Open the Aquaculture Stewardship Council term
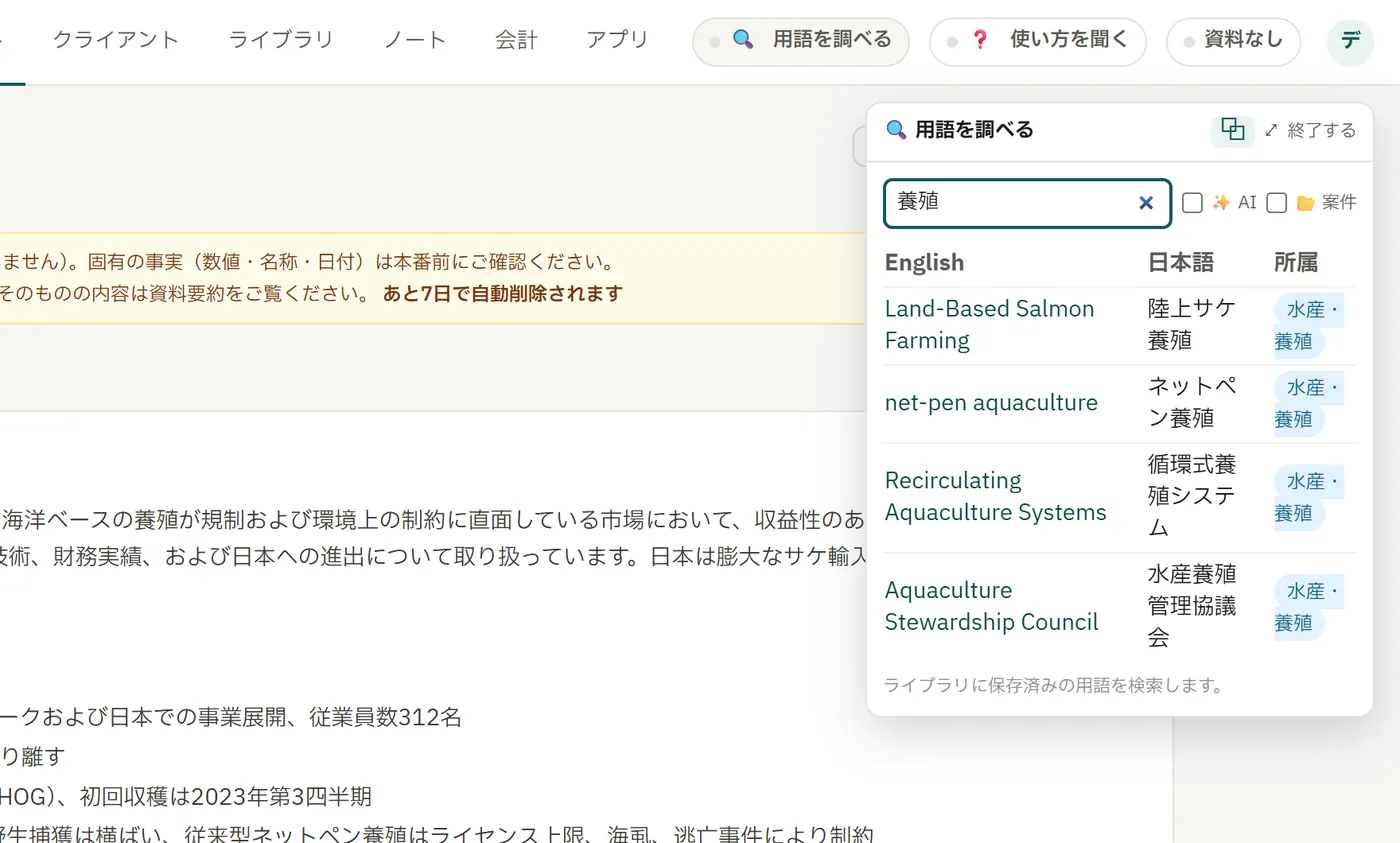1400x843 pixels. pos(992,606)
